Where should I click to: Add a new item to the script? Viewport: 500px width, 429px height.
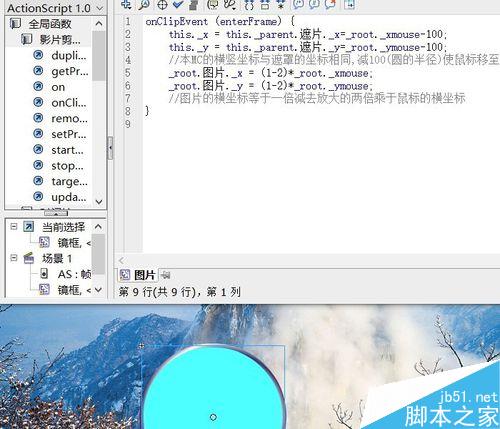126,4
